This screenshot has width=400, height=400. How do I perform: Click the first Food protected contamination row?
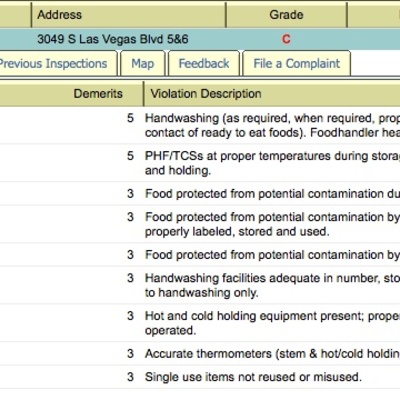point(200,194)
